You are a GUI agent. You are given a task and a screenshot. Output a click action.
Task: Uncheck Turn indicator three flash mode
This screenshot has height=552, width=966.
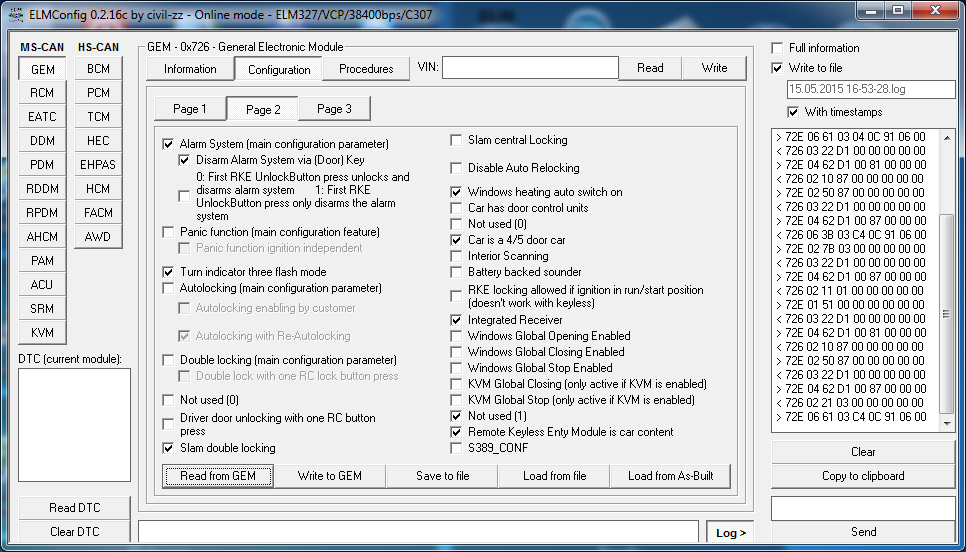pyautogui.click(x=169, y=272)
